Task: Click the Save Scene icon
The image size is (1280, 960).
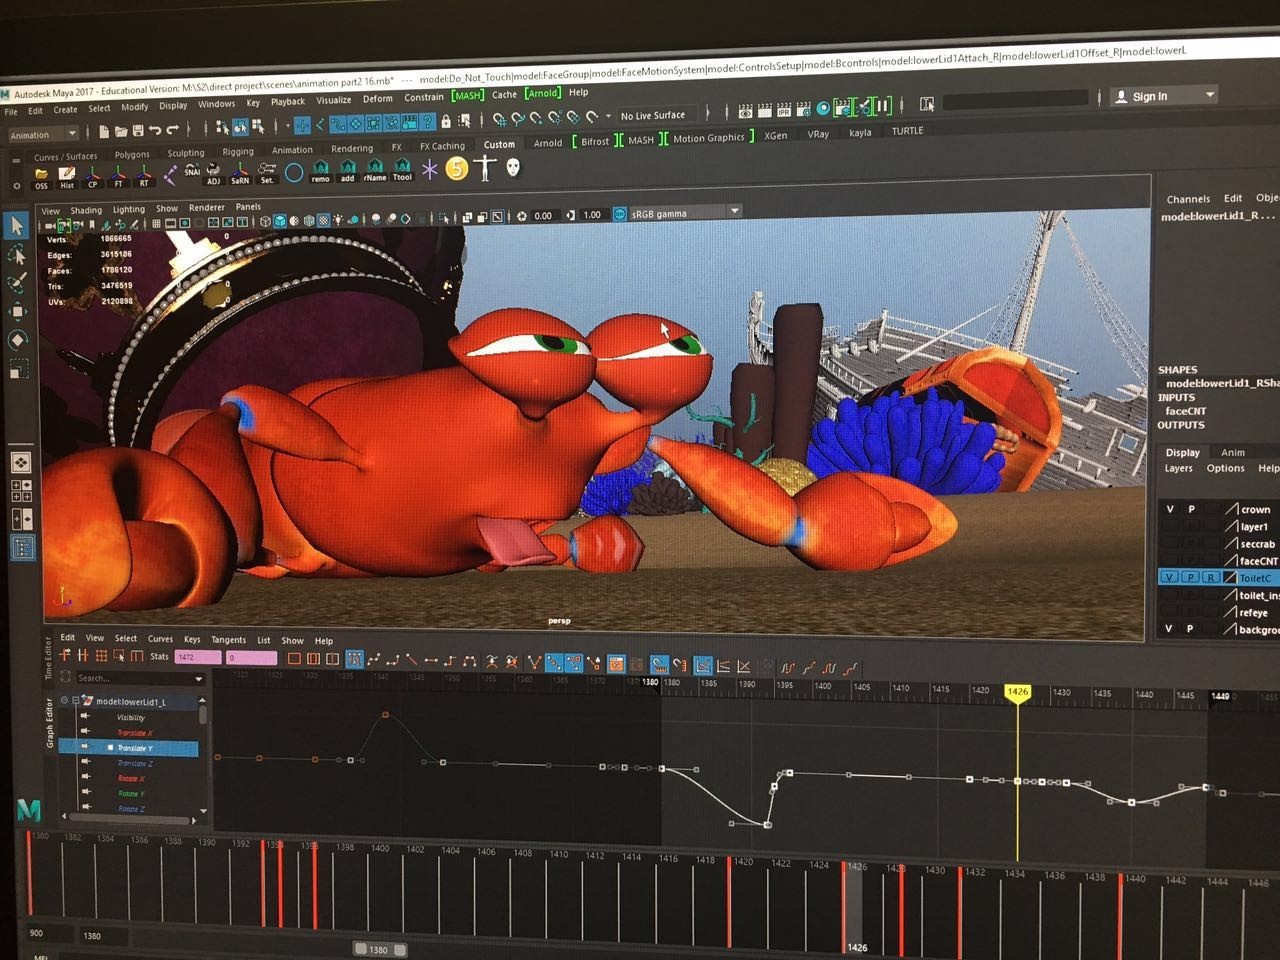Action: (138, 131)
